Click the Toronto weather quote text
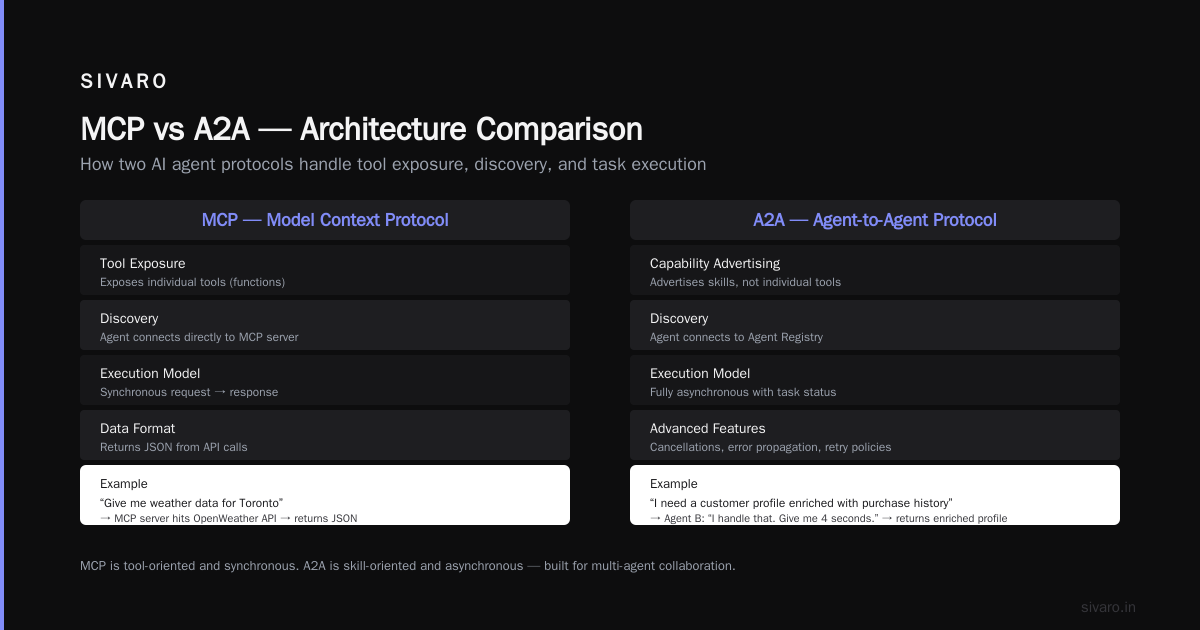Viewport: 1200px width, 630px height. click(x=192, y=502)
